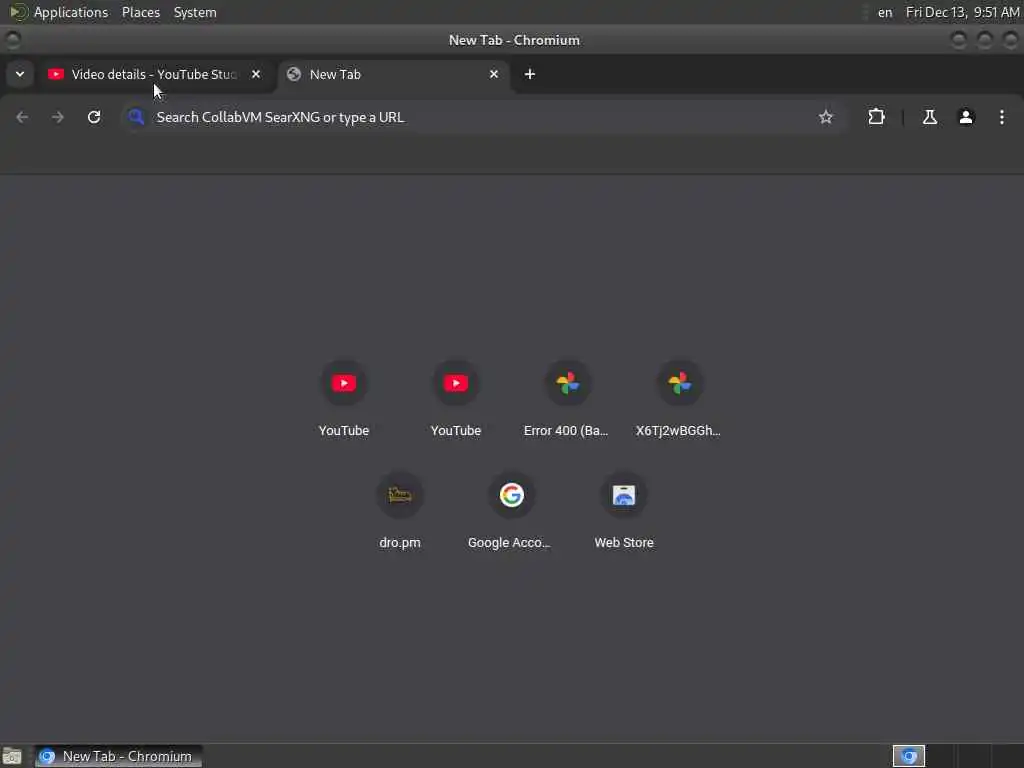
Task: Open the Error 400 shortcut tile
Action: pyautogui.click(x=567, y=398)
